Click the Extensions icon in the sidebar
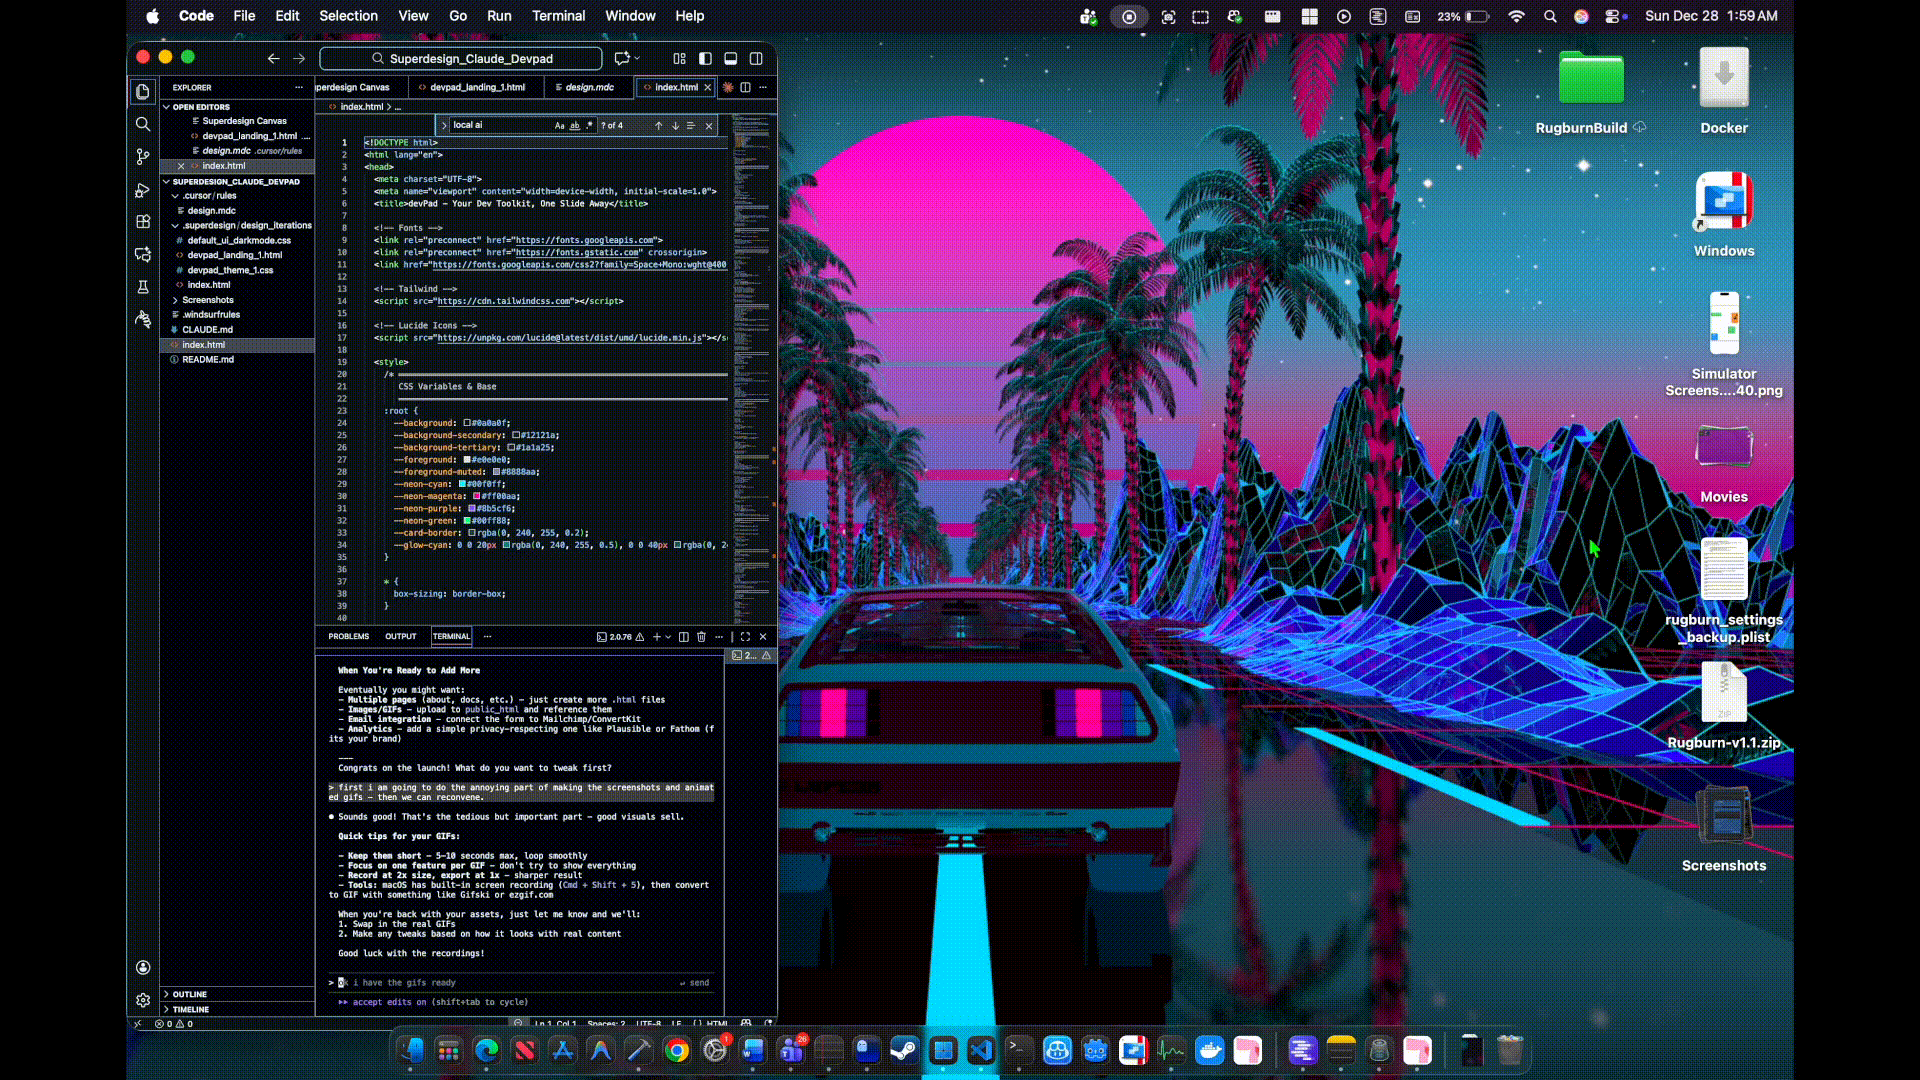The height and width of the screenshot is (1080, 1920). coord(143,222)
